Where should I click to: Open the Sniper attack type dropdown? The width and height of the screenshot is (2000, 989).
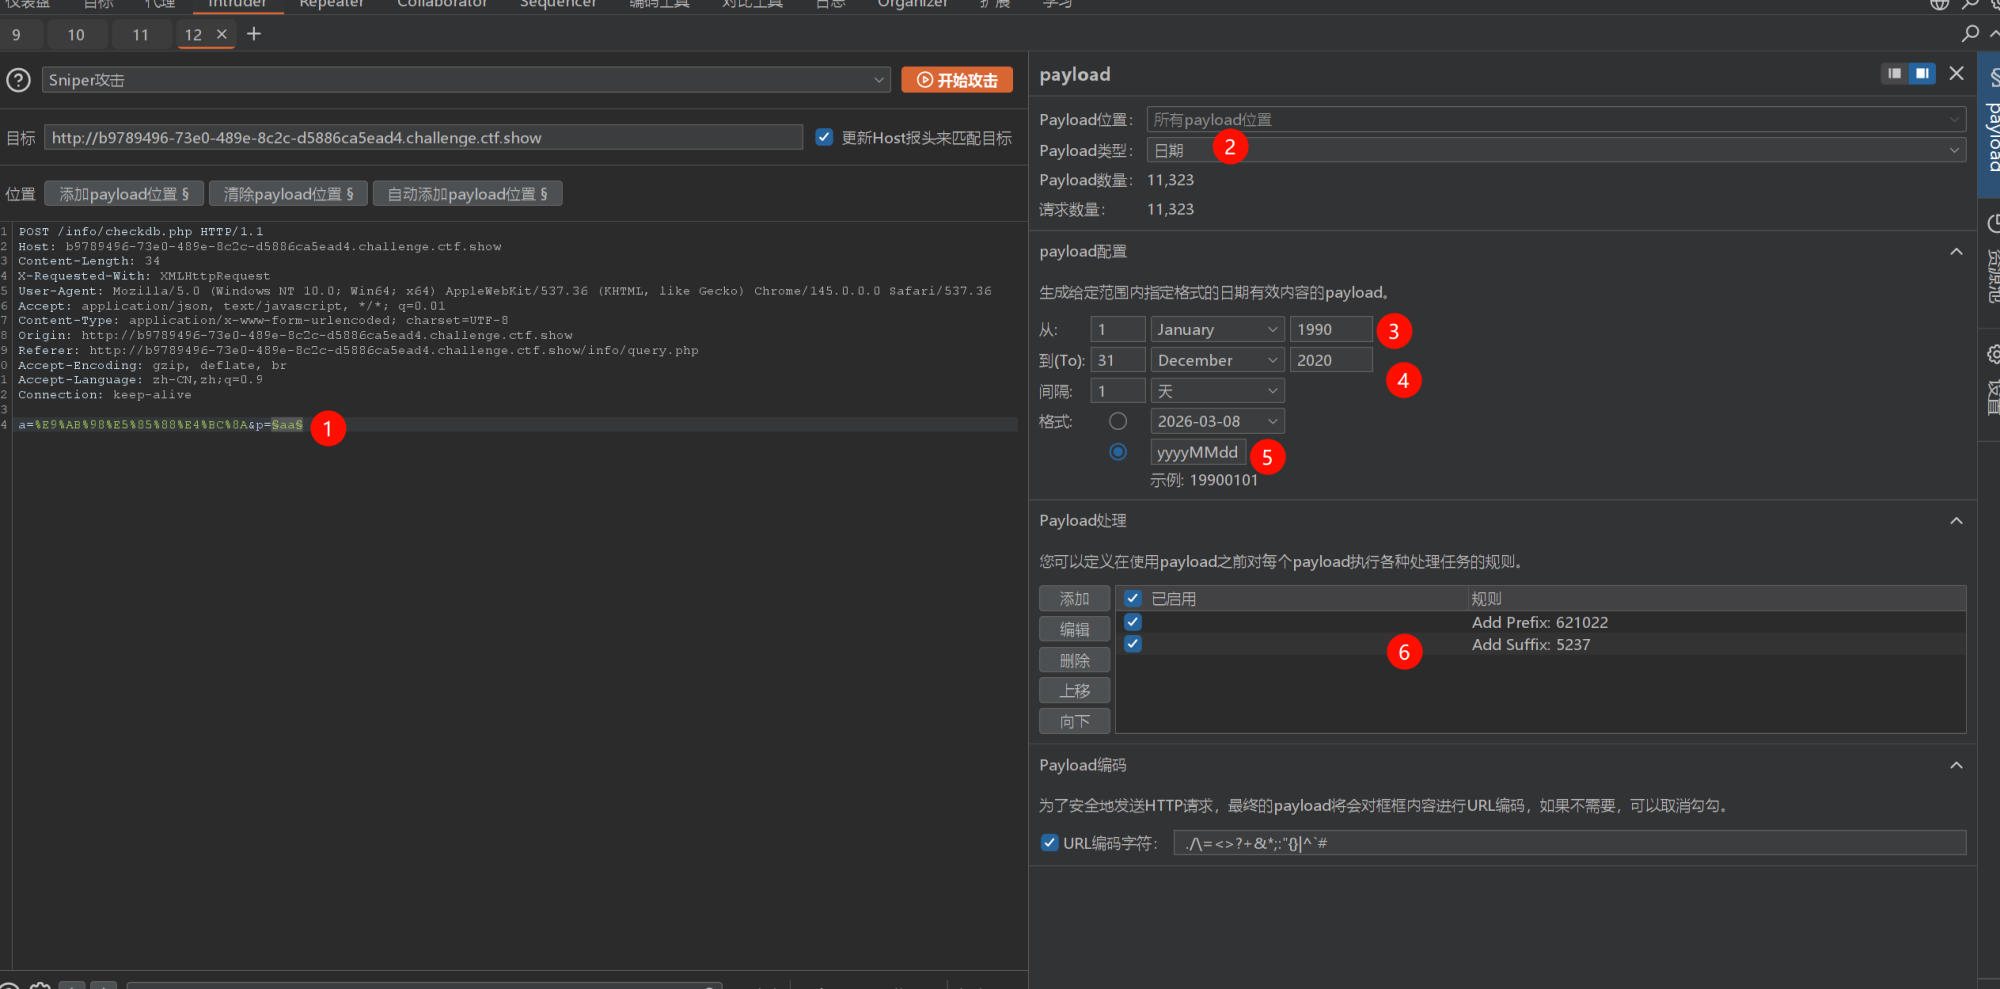(x=466, y=80)
